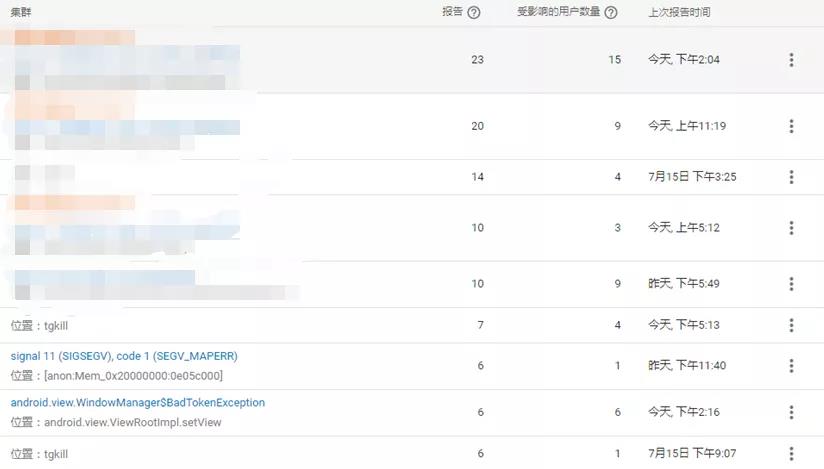This screenshot has height=469, width=824.
Task: Select 今天 下午2:16 timestamp
Action: pos(684,412)
